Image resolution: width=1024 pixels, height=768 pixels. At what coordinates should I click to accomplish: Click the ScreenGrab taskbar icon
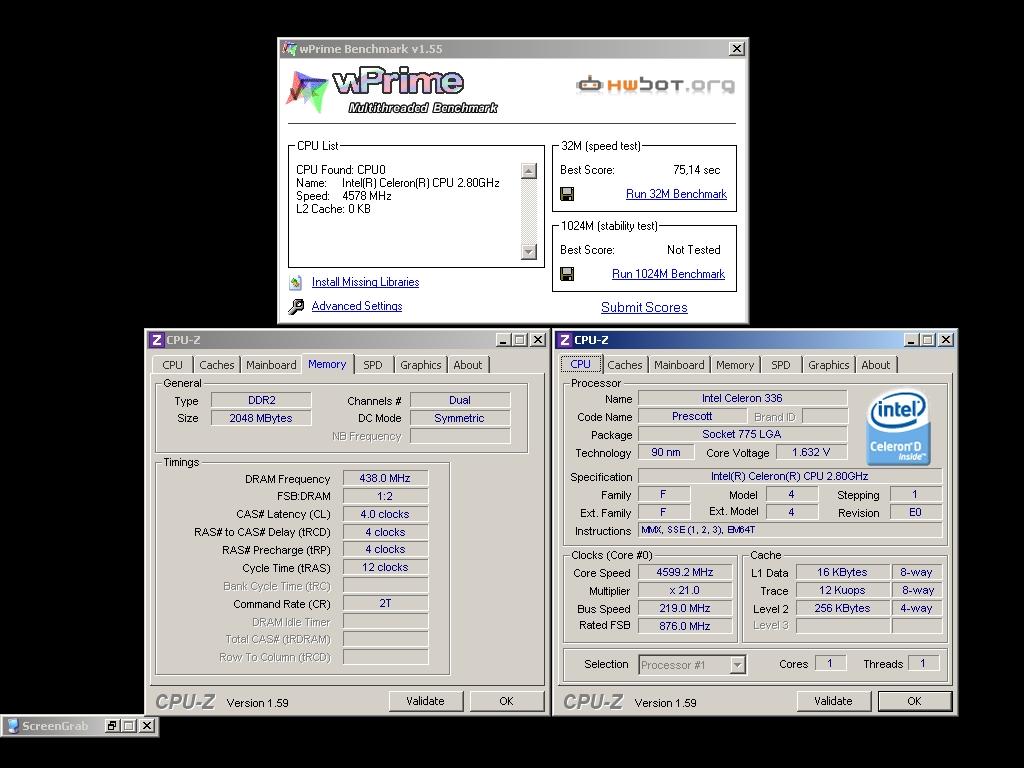coord(12,726)
